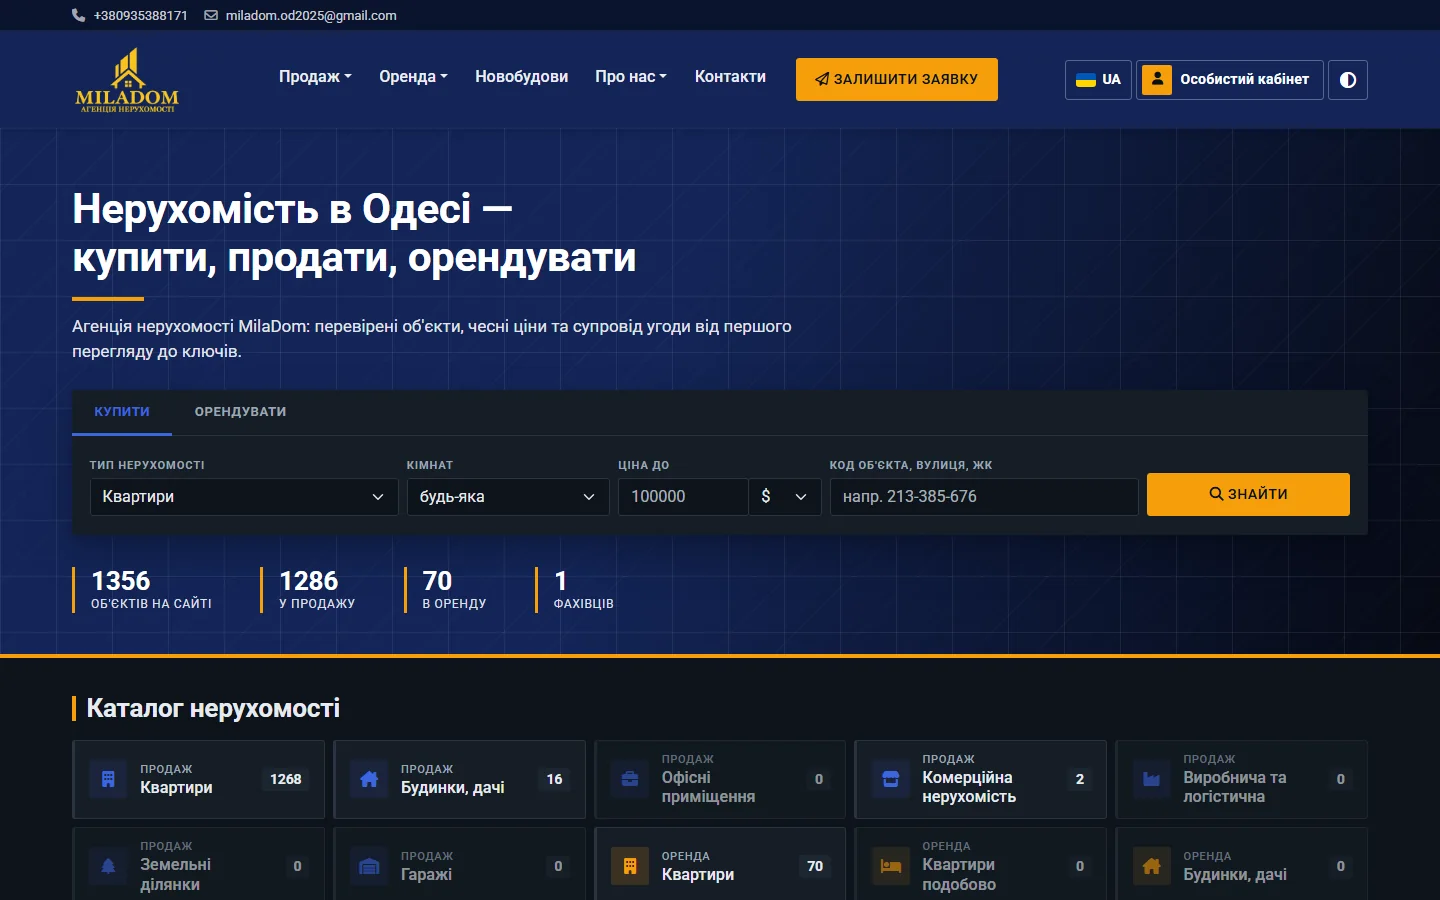Image resolution: width=1440 pixels, height=900 pixels.
Task: Click the Каталог нерухомості heading
Action: coord(213,708)
